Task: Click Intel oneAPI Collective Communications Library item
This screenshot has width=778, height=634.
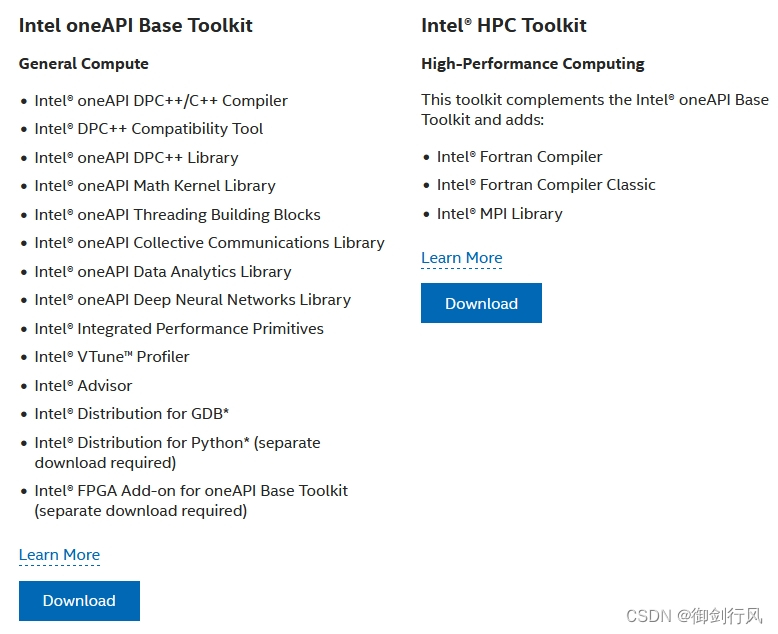Action: pos(209,243)
